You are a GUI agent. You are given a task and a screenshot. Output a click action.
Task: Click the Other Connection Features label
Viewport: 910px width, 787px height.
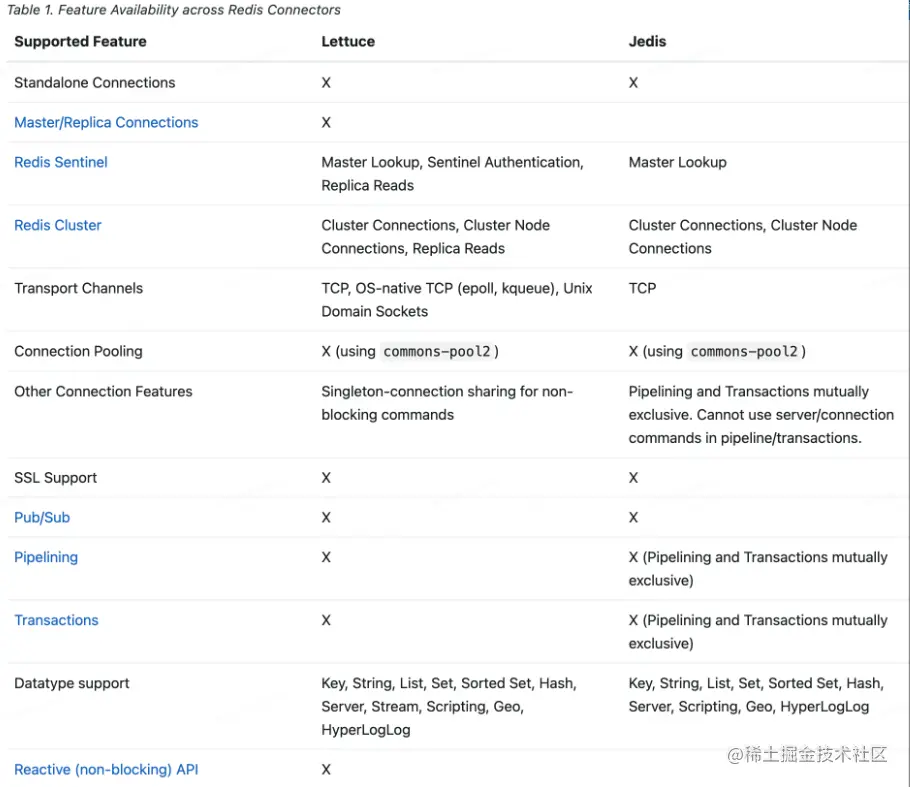103,391
